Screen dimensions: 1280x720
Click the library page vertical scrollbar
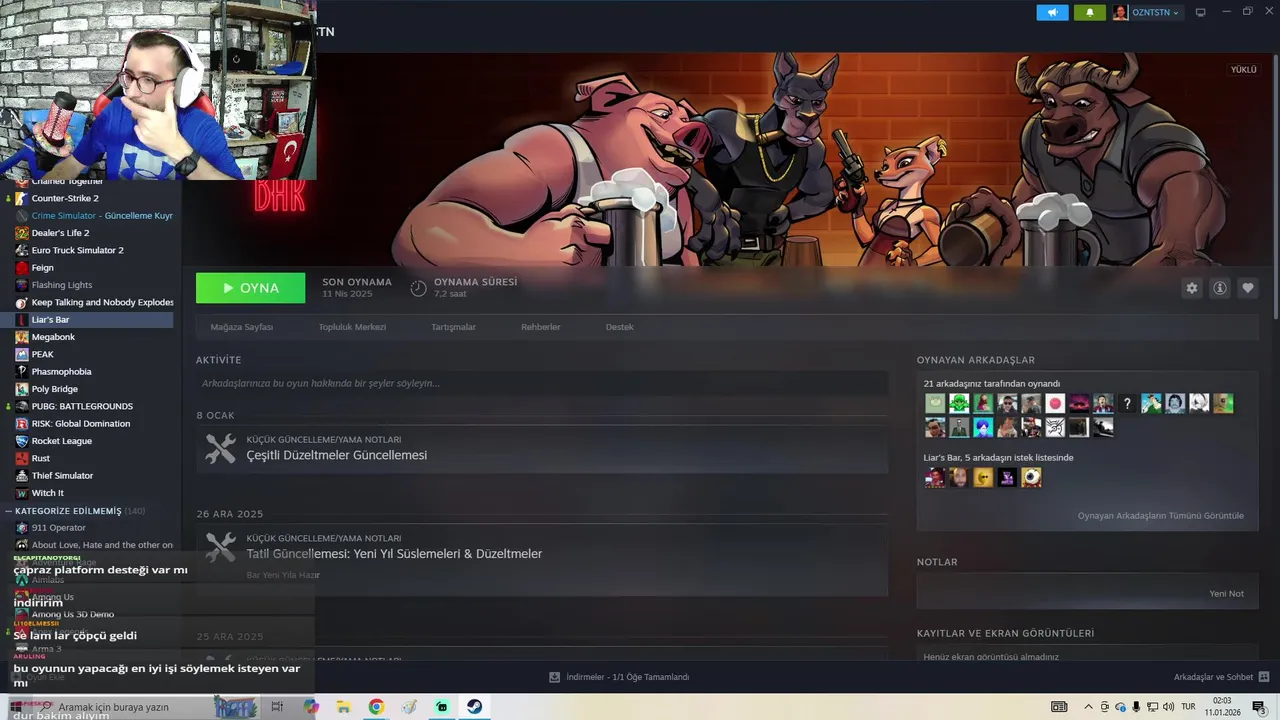(1275, 186)
